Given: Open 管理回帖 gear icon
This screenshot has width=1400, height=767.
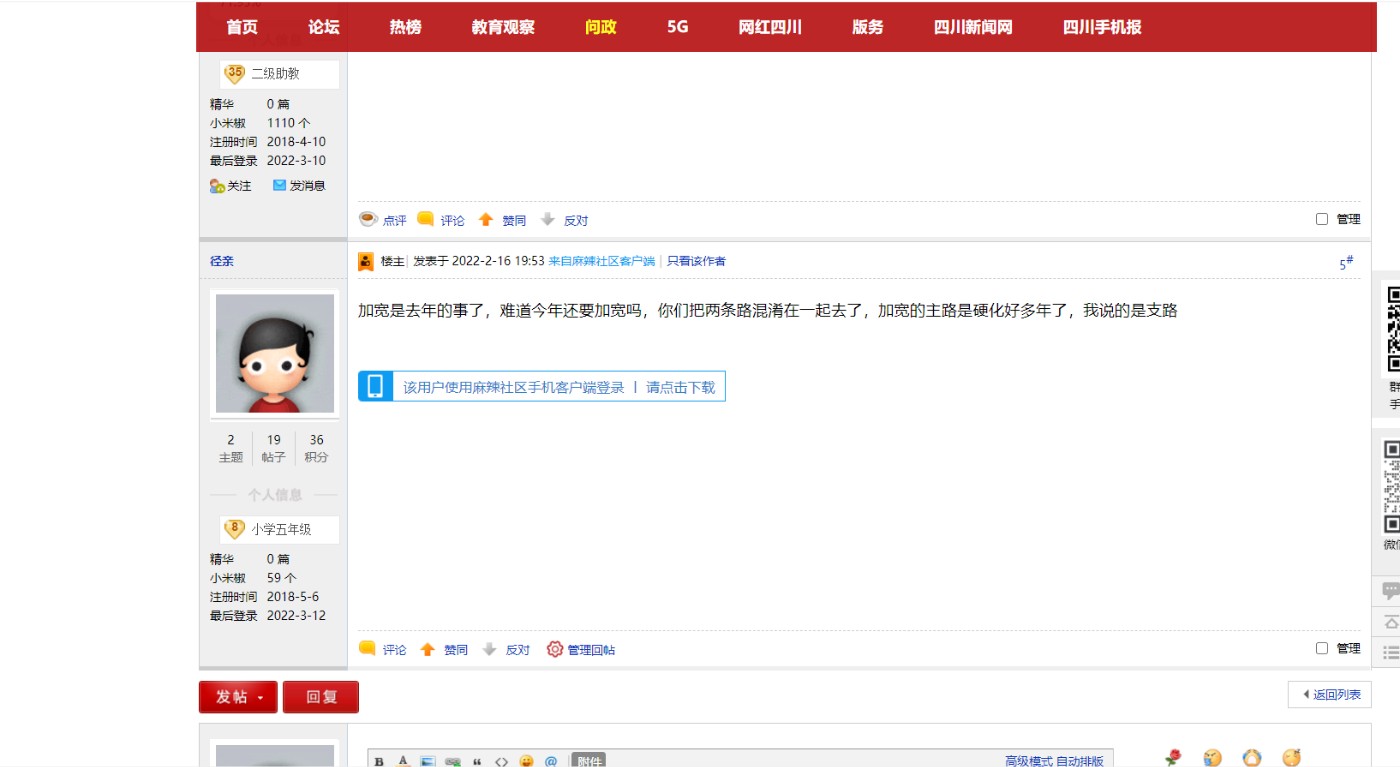Looking at the screenshot, I should pos(555,649).
